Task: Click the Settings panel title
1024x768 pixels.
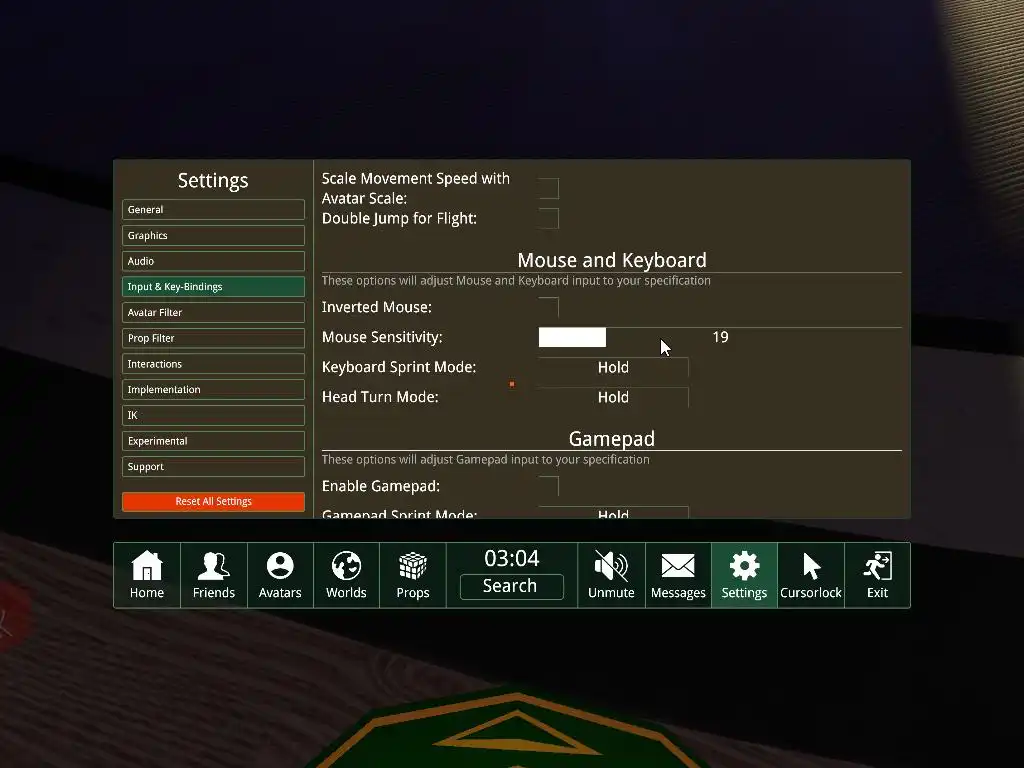Action: point(213,181)
